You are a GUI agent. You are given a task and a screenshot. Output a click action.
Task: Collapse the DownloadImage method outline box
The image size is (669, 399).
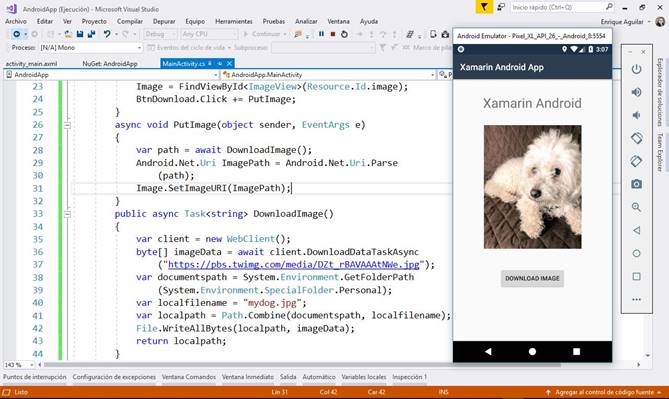pos(67,214)
